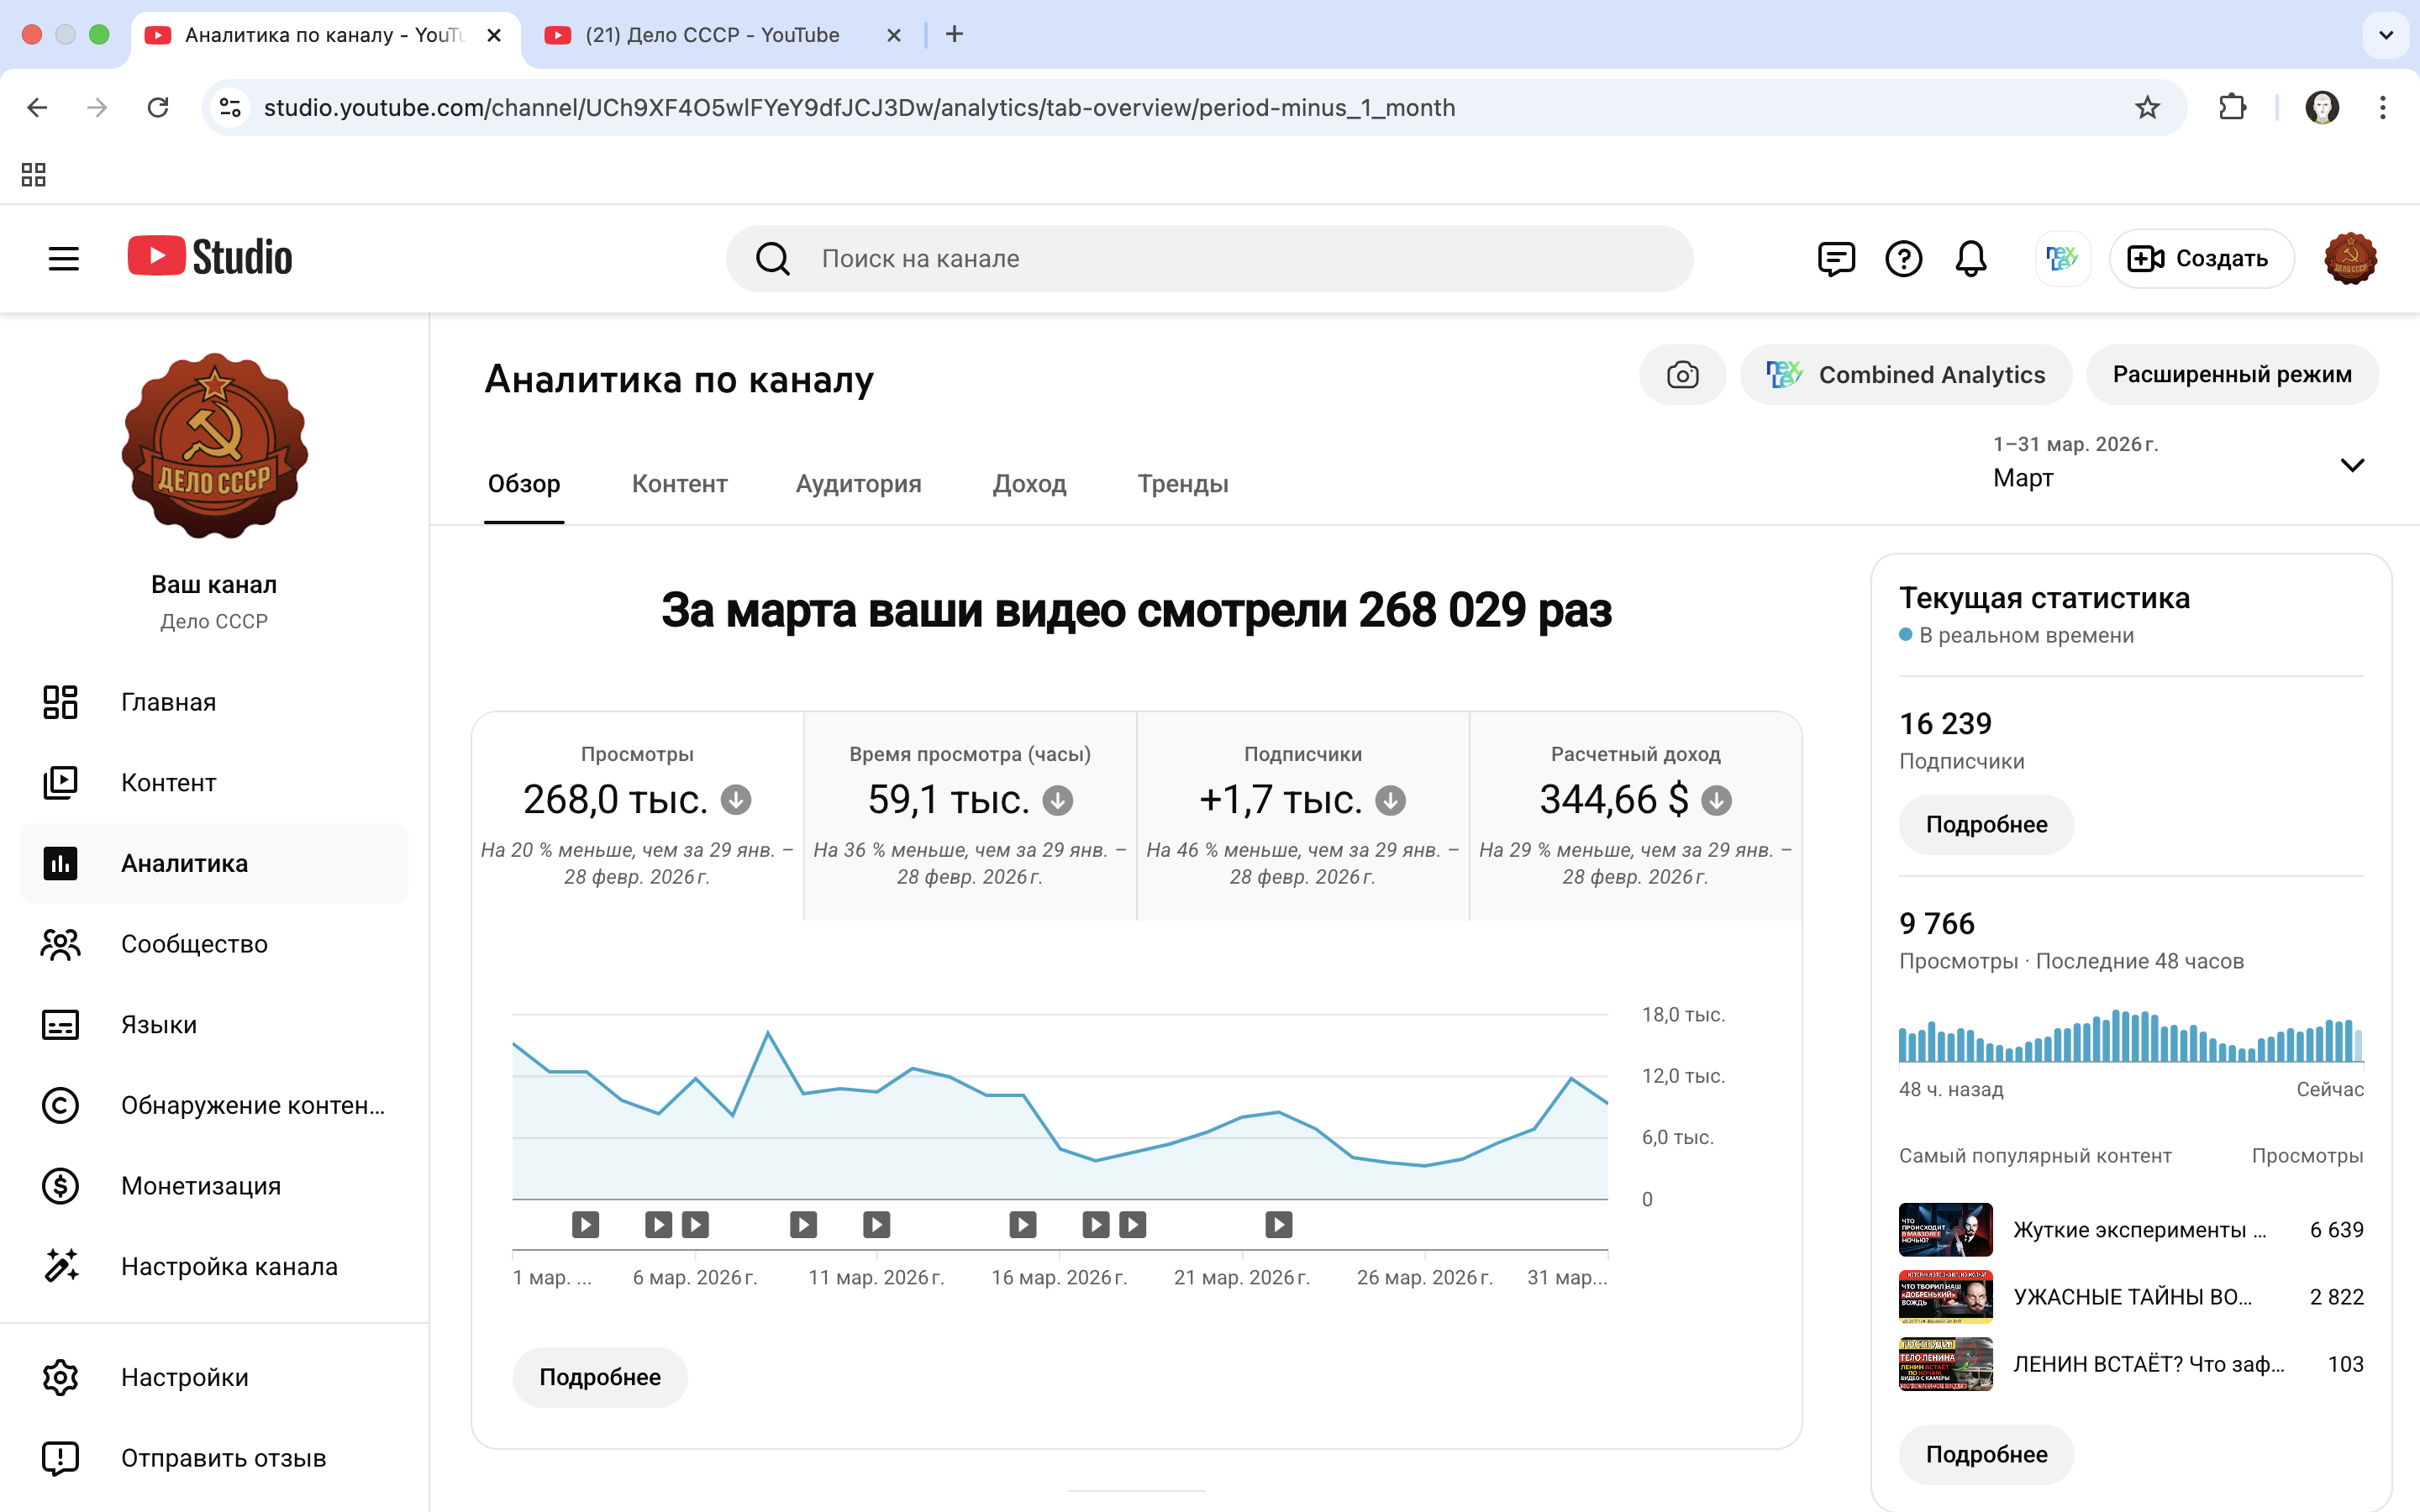This screenshot has height=1512, width=2420.
Task: Click the comments feedback icon in header
Action: point(1835,259)
